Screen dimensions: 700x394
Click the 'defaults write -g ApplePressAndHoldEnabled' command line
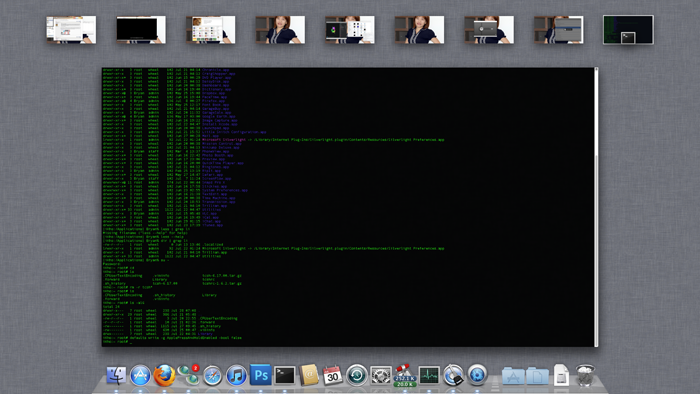click(172, 338)
